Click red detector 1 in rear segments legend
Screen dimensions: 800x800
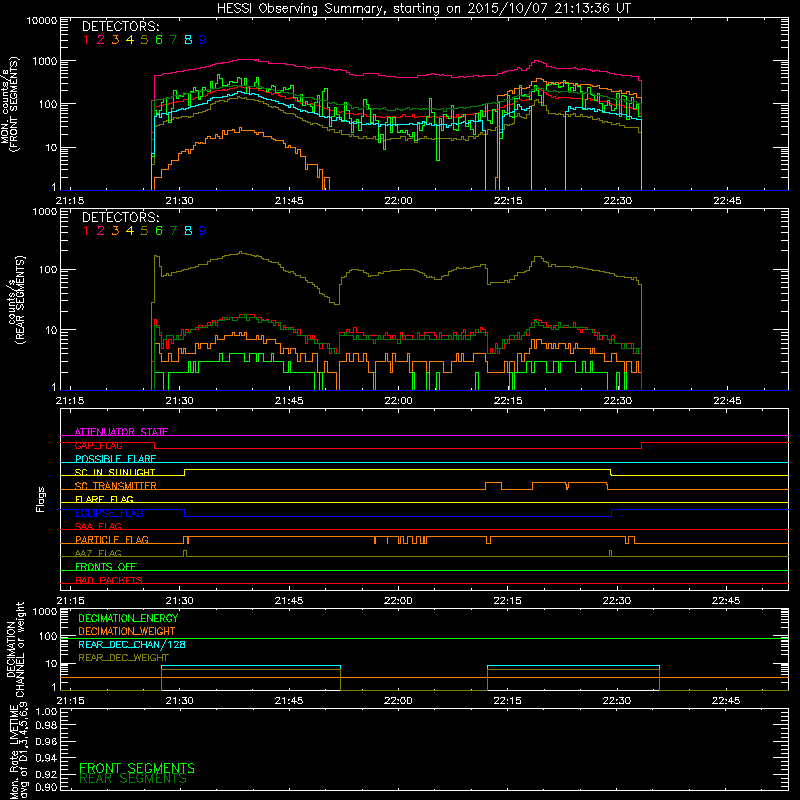(x=86, y=231)
